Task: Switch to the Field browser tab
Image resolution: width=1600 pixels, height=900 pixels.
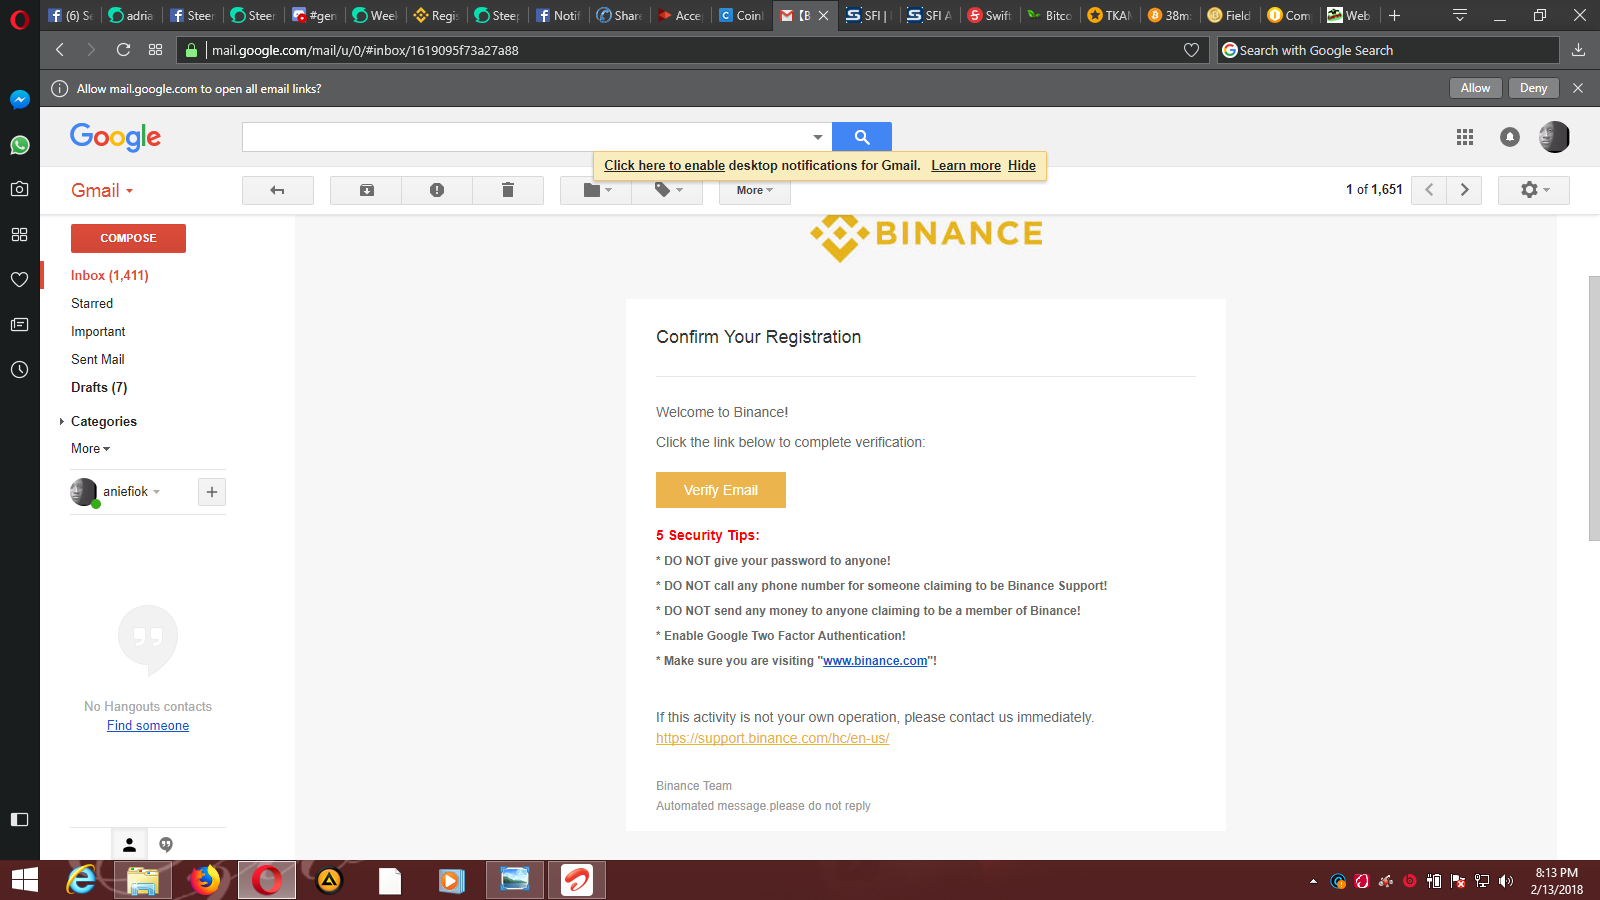Action: click(1230, 15)
